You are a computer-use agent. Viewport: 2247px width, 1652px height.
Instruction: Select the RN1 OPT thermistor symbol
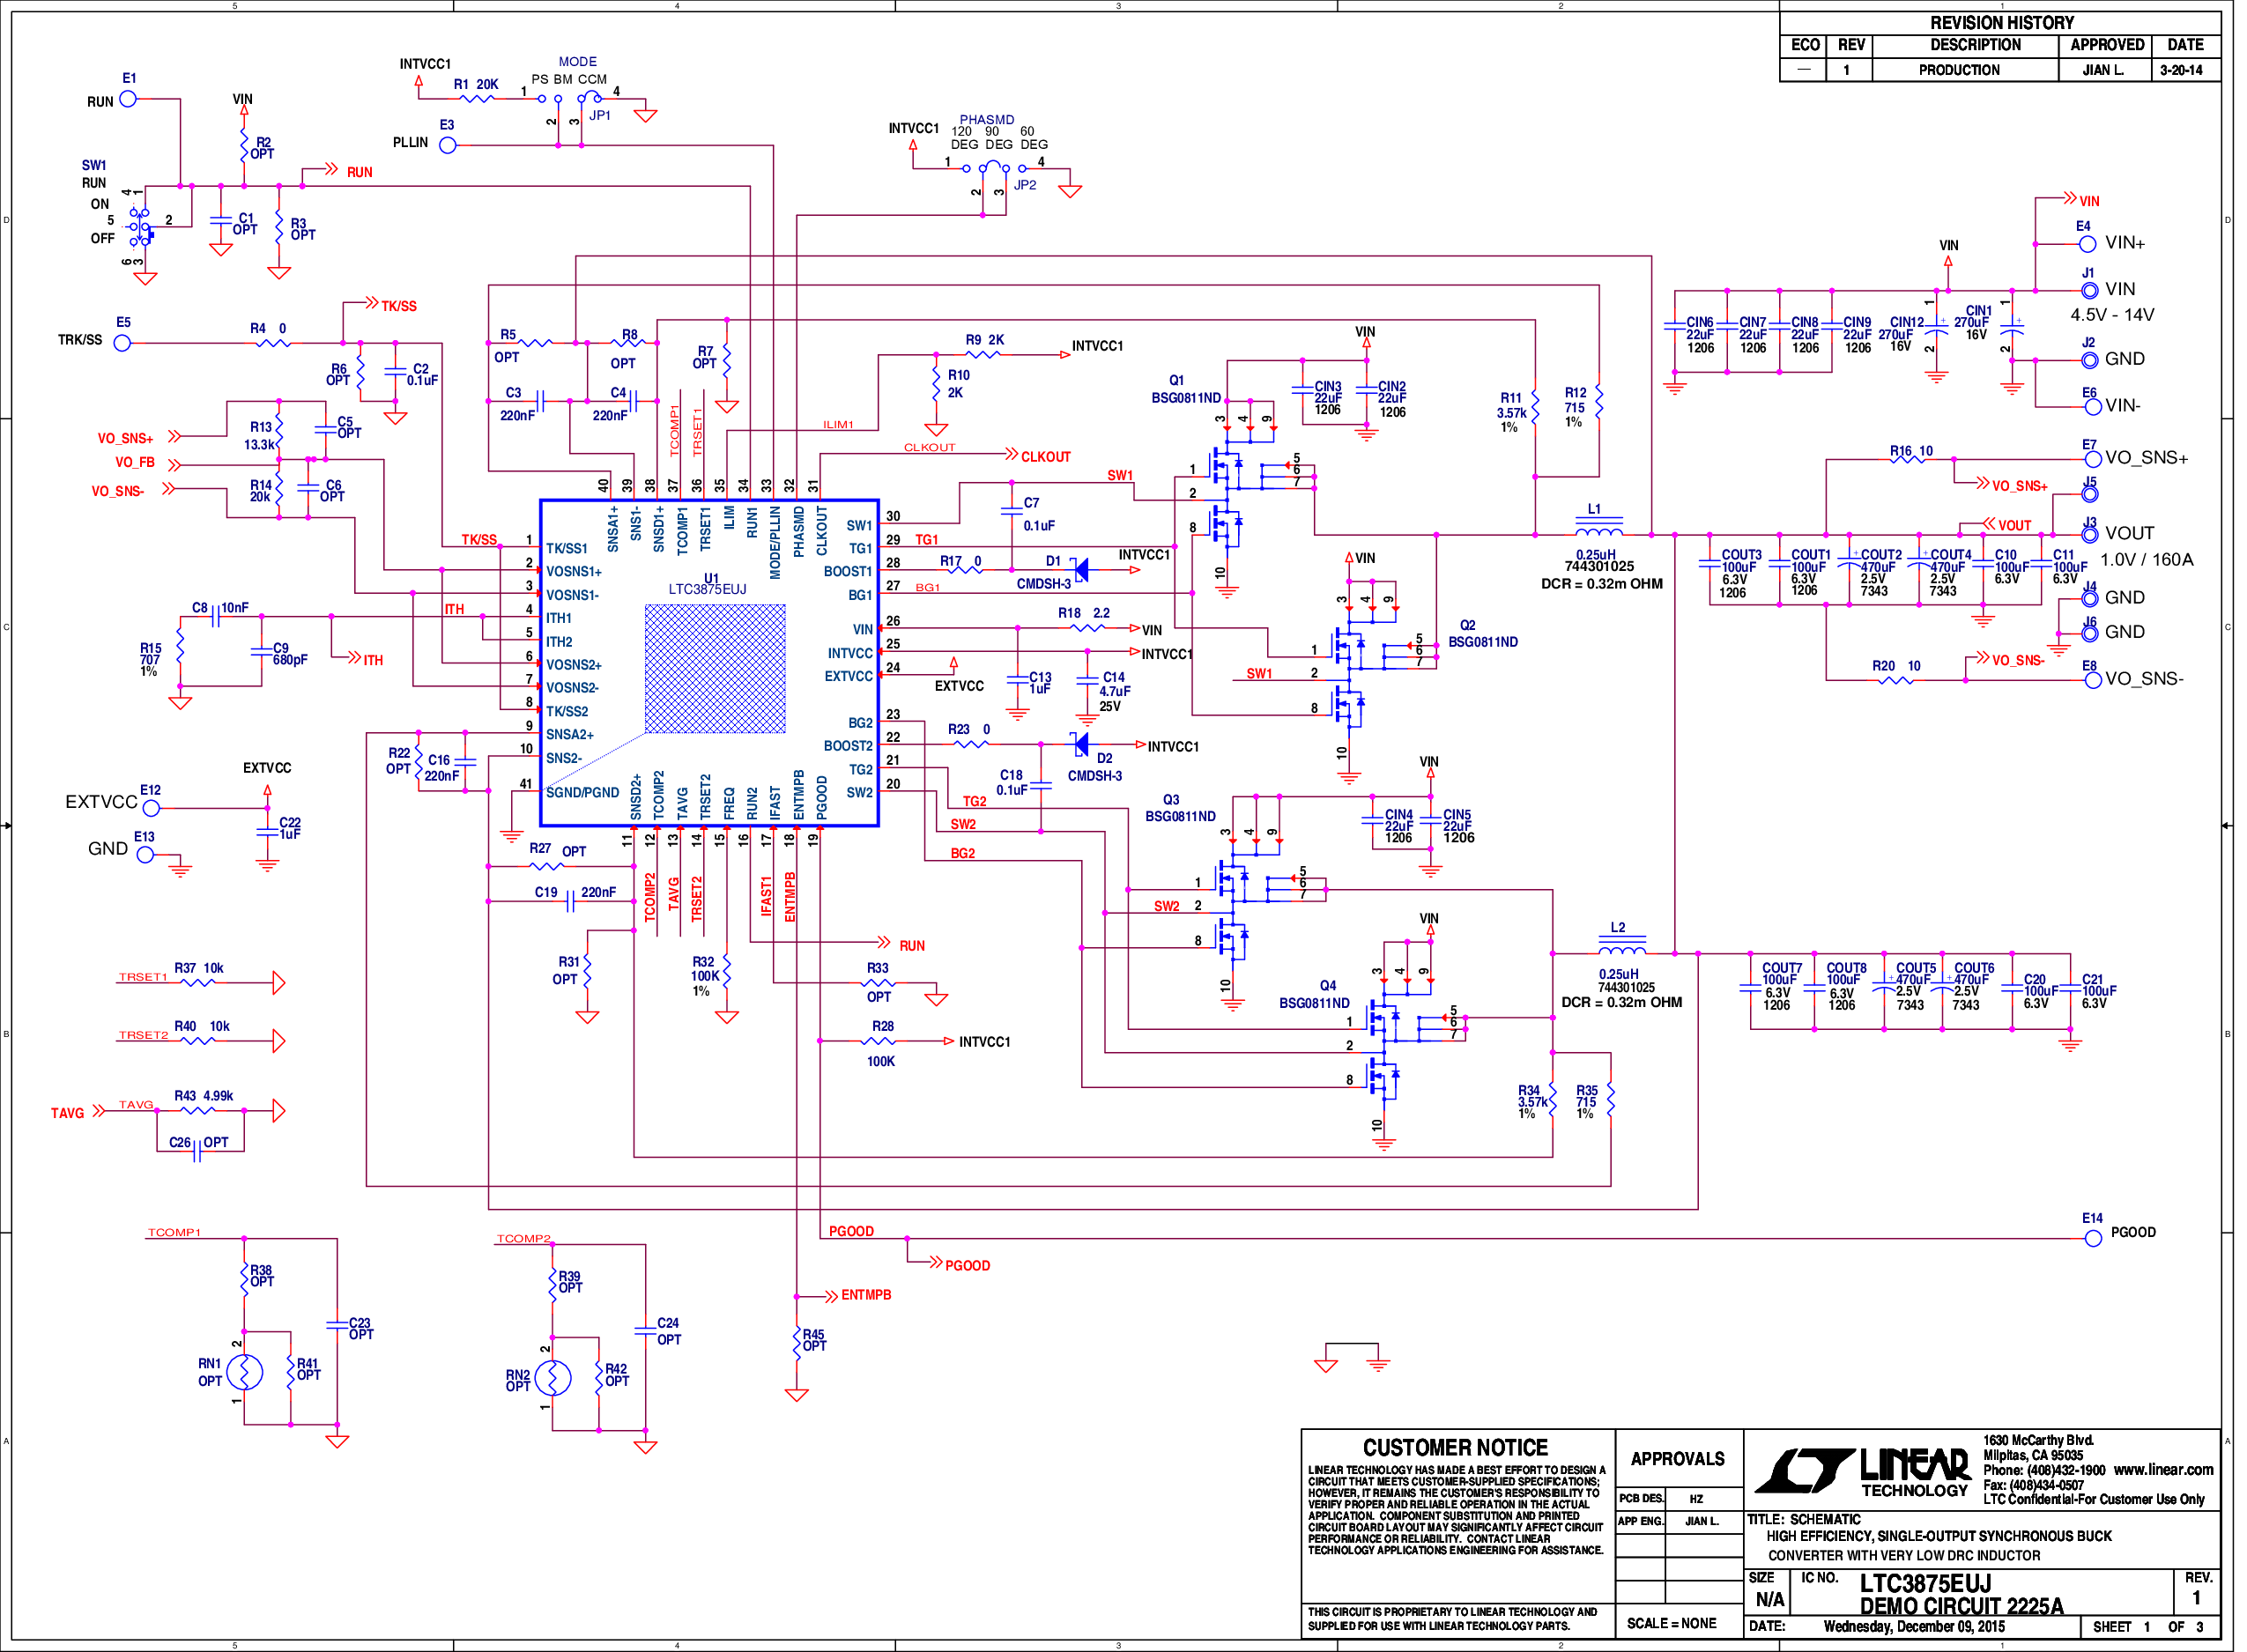(x=244, y=1371)
